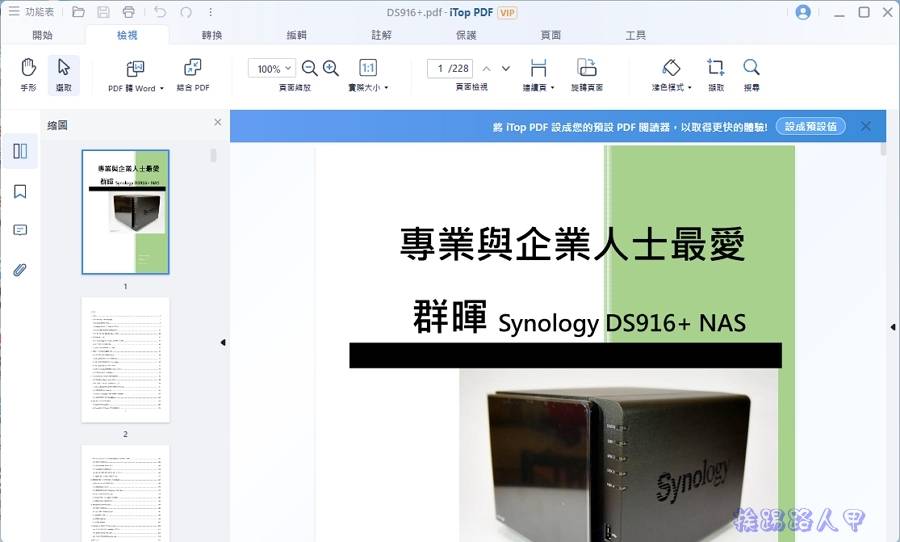900x542 pixels.
Task: Click the document vertical scrollbar
Action: point(883,150)
